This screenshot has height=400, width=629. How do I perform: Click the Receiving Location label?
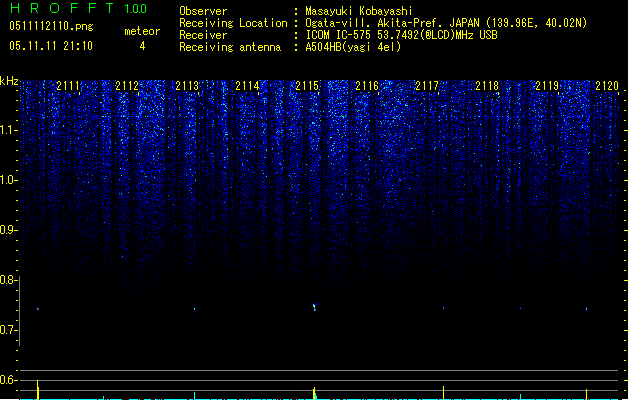pos(233,23)
